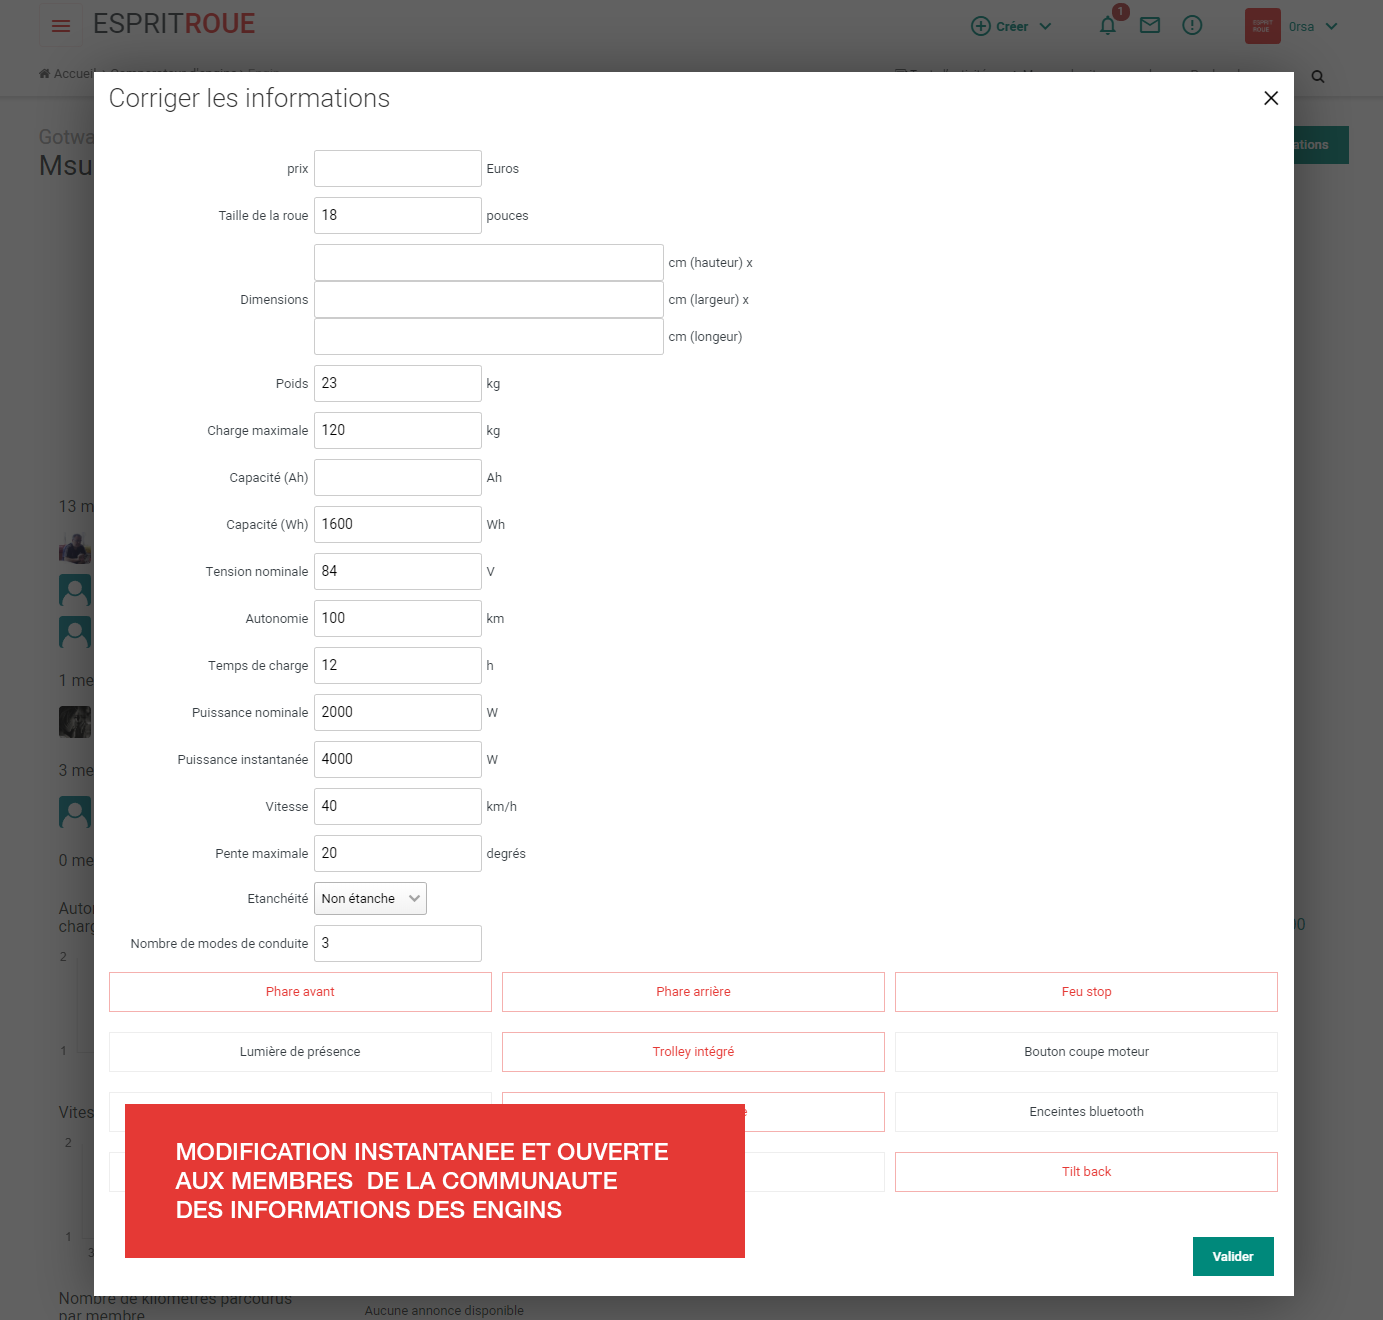Click the search magnifier icon
Screen dimensions: 1383x1320
click(1318, 77)
